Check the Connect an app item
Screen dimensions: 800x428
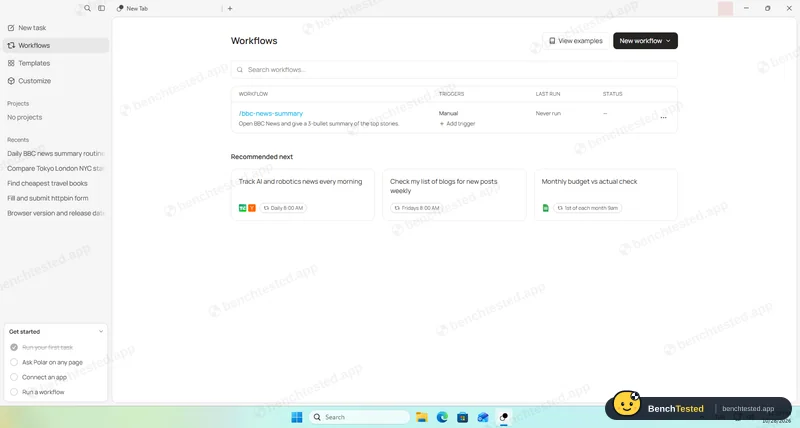point(14,377)
